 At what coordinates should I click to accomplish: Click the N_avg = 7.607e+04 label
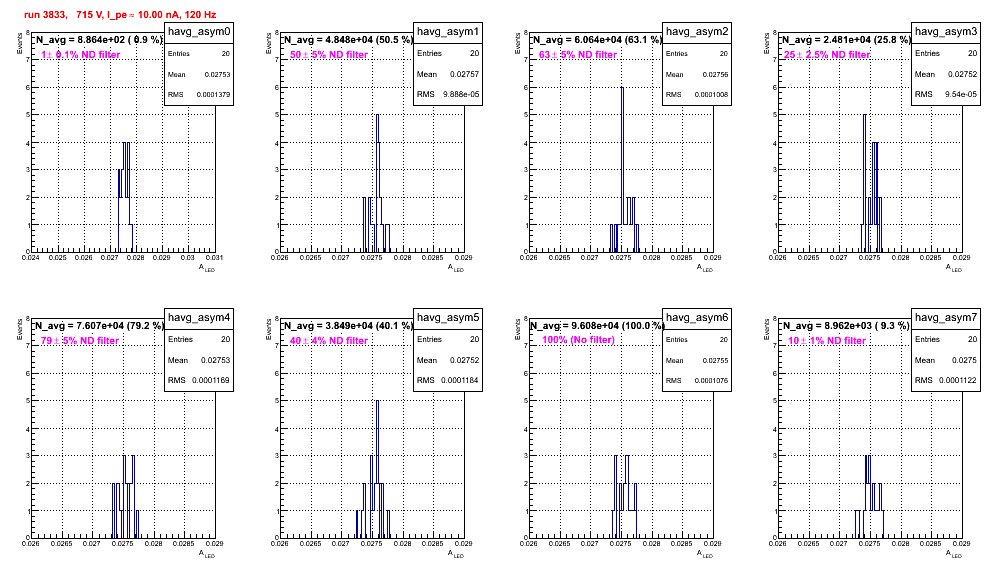click(x=99, y=326)
